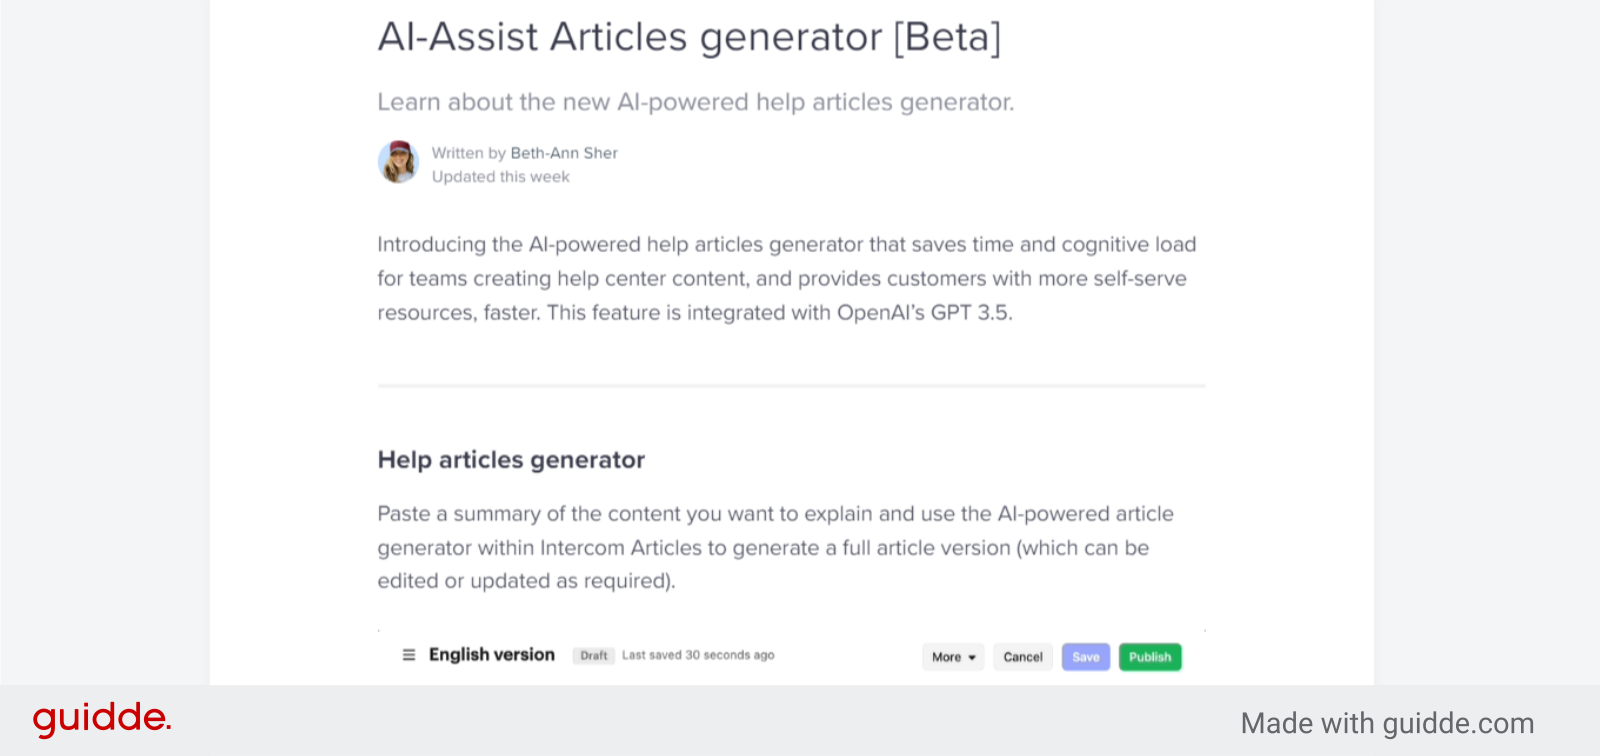Image resolution: width=1600 pixels, height=756 pixels.
Task: Click the dropdown arrow on the More button
Action: click(x=971, y=657)
